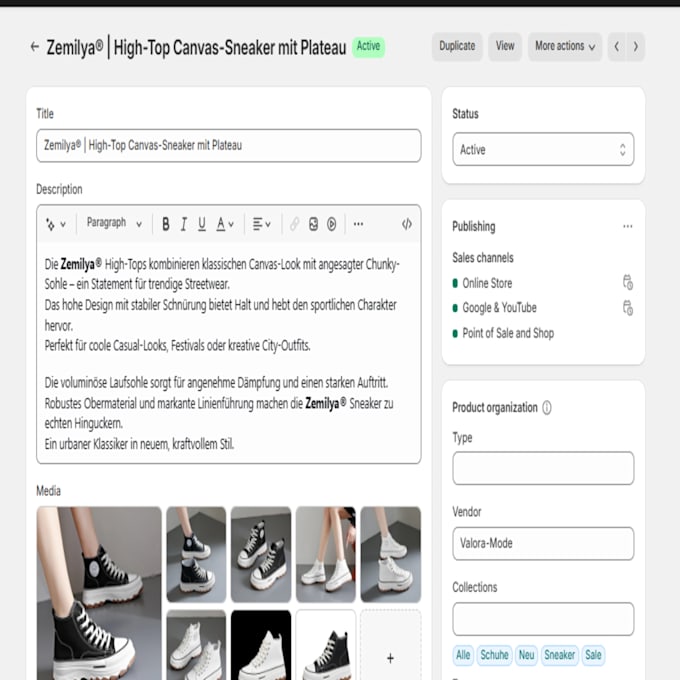The height and width of the screenshot is (680, 680).
Task: Show HTML code view of description
Action: pos(406,224)
